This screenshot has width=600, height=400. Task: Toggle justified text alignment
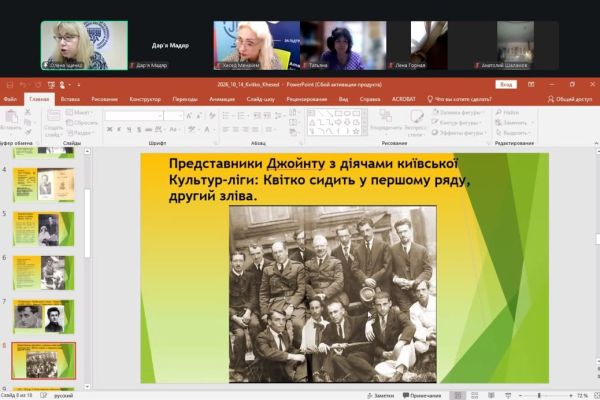[x=255, y=130]
